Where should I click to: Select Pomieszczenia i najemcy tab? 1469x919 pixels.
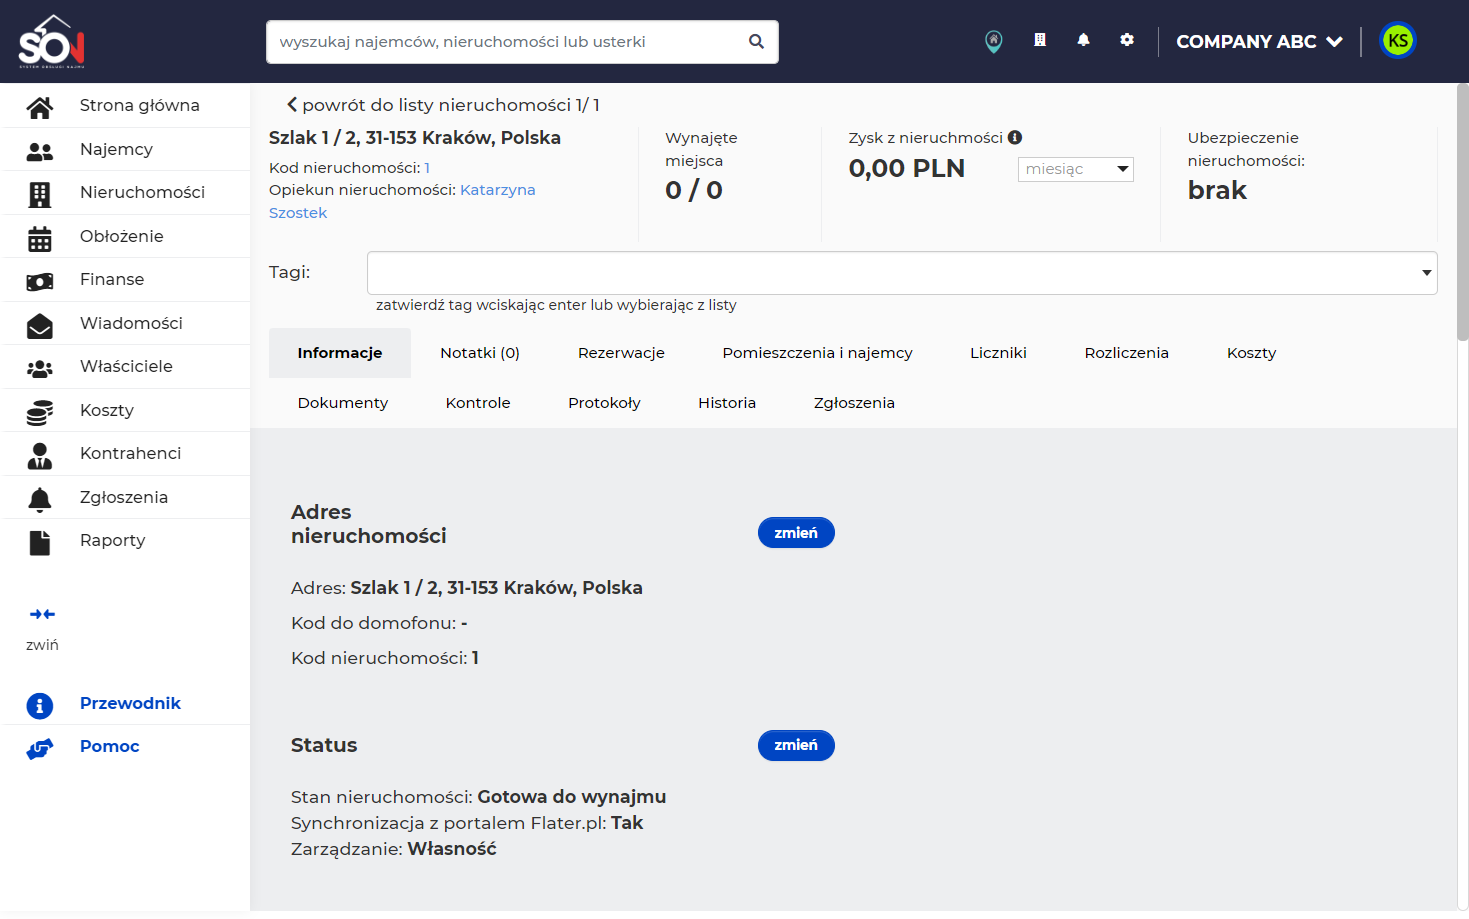817,353
